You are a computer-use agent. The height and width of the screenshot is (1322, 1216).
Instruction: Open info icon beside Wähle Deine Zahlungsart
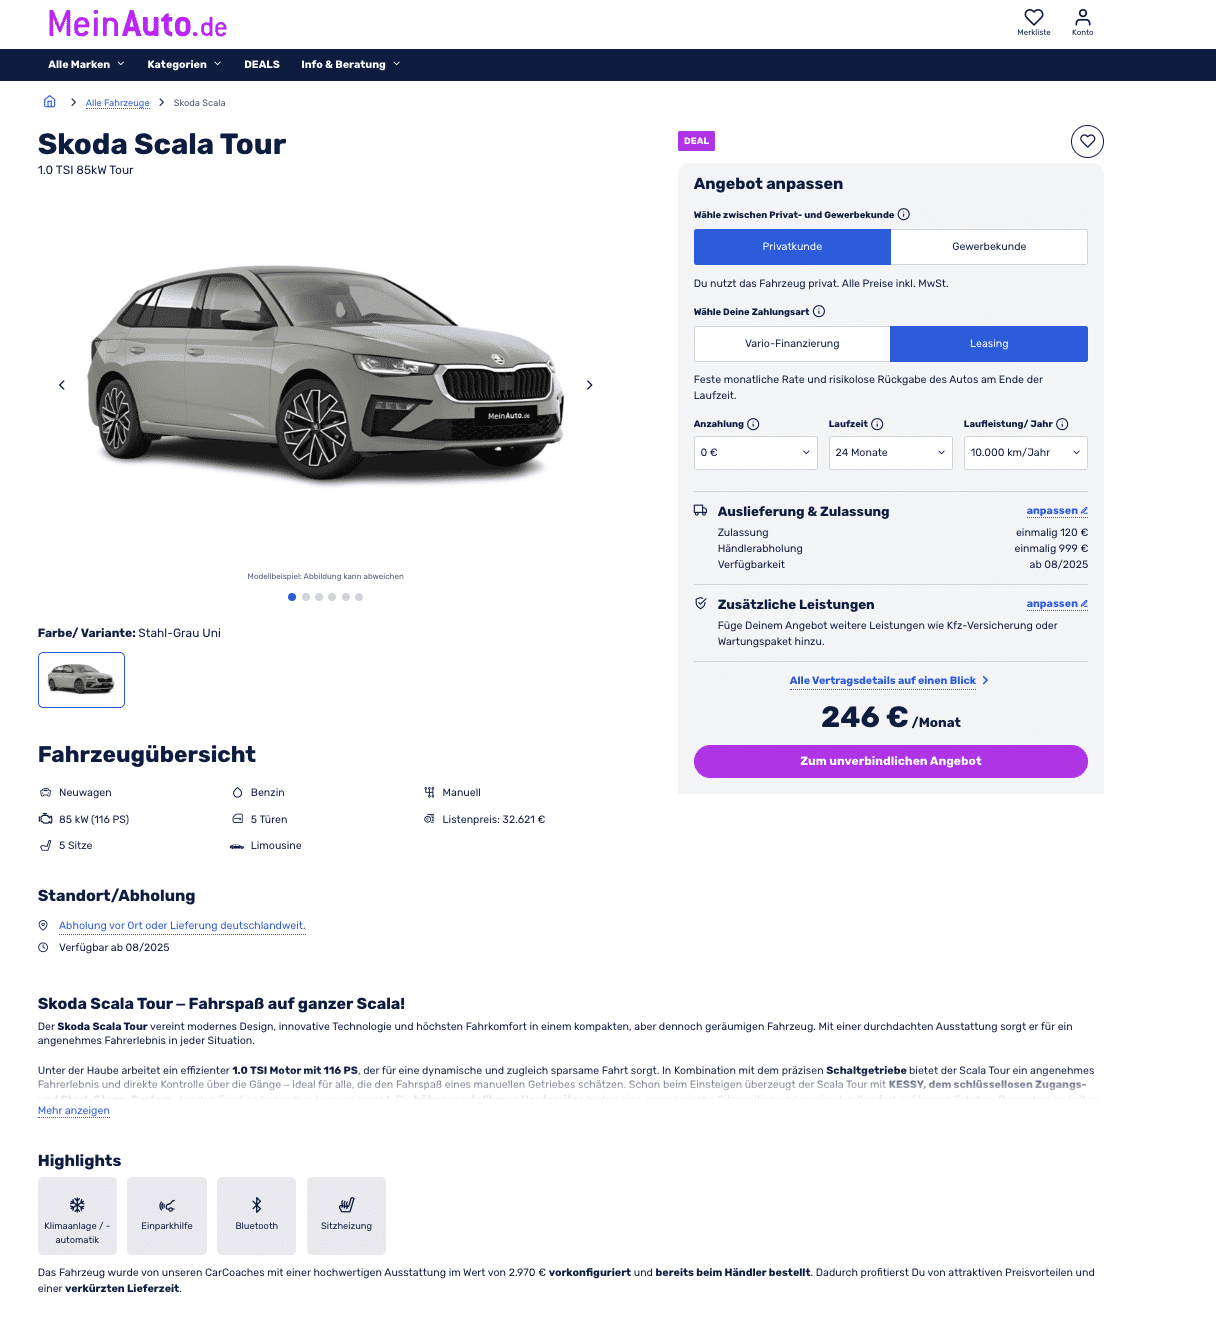819,311
